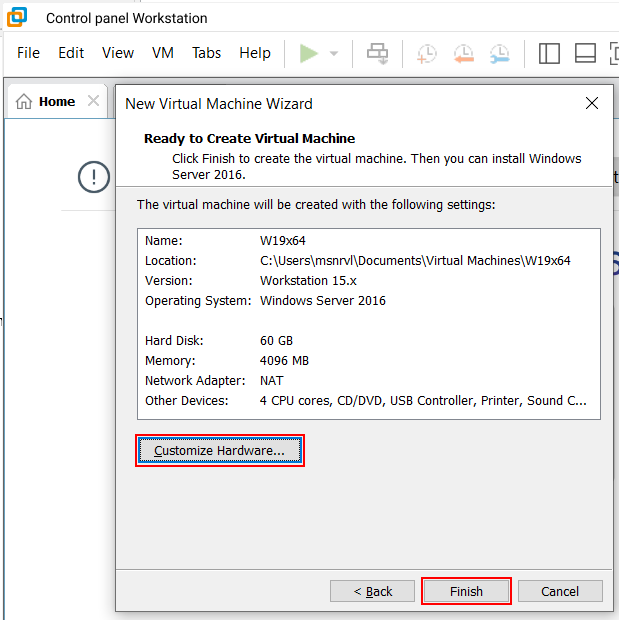
Task: Open the VM menu
Action: (x=162, y=53)
